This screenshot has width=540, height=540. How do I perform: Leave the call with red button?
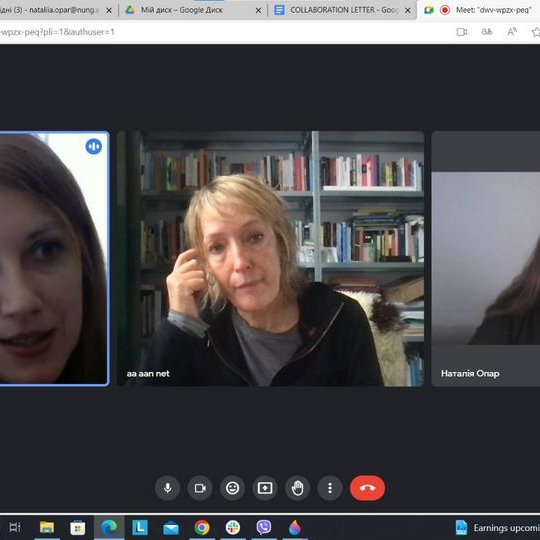point(367,488)
